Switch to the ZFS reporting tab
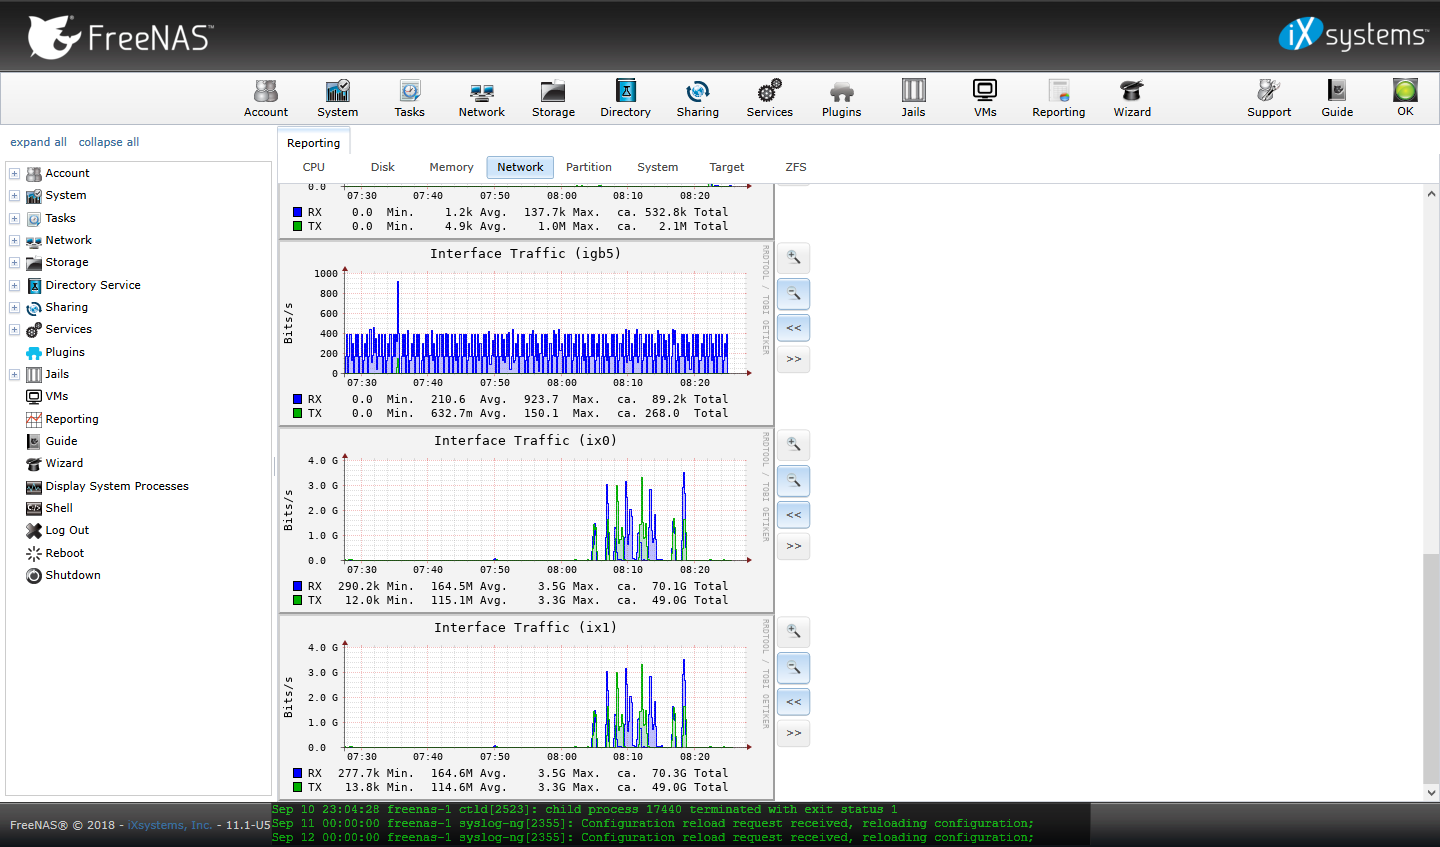Screen dimensions: 1440x847 coord(796,167)
